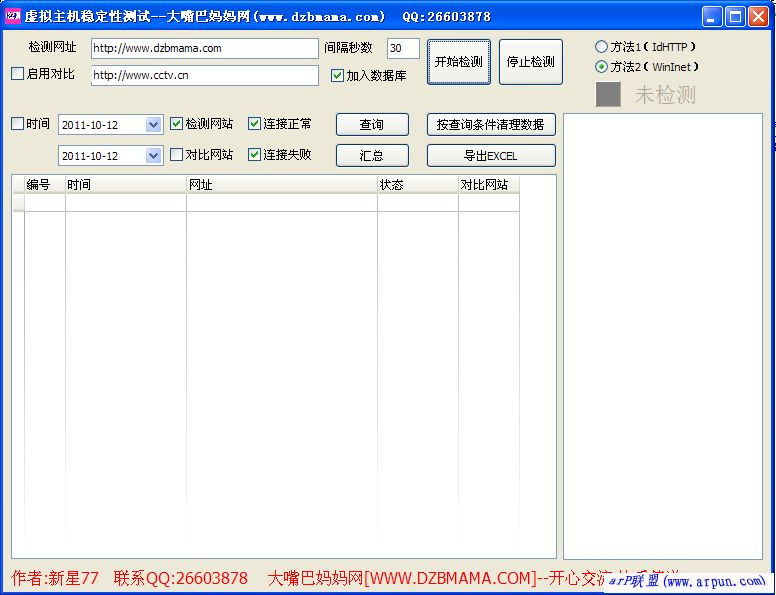Check the 对比网站 checkbox
This screenshot has height=595, width=776.
coord(177,155)
